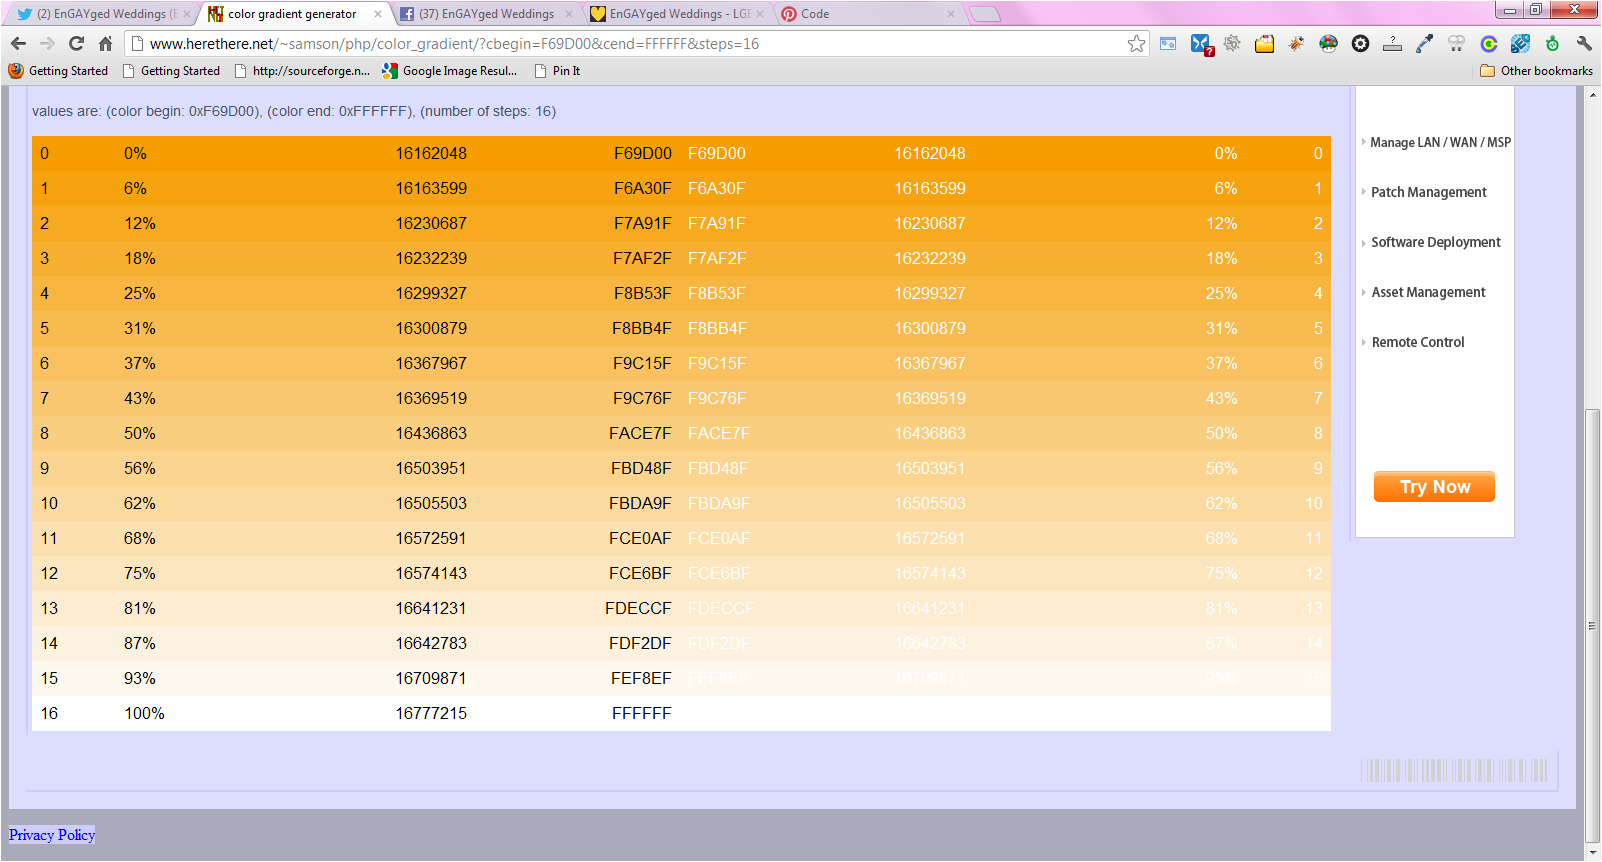
Task: Click the white 16300879 decimal cell
Action: [x=930, y=328]
